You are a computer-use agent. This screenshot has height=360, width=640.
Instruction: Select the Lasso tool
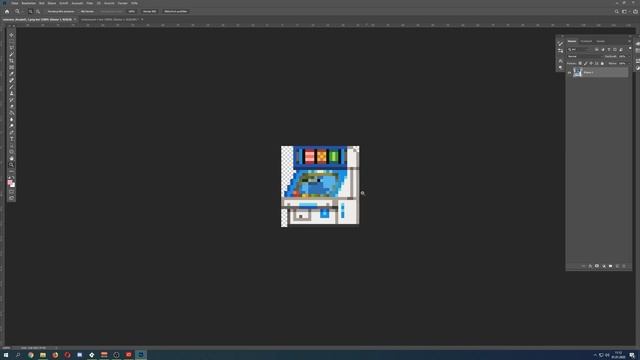click(11, 48)
